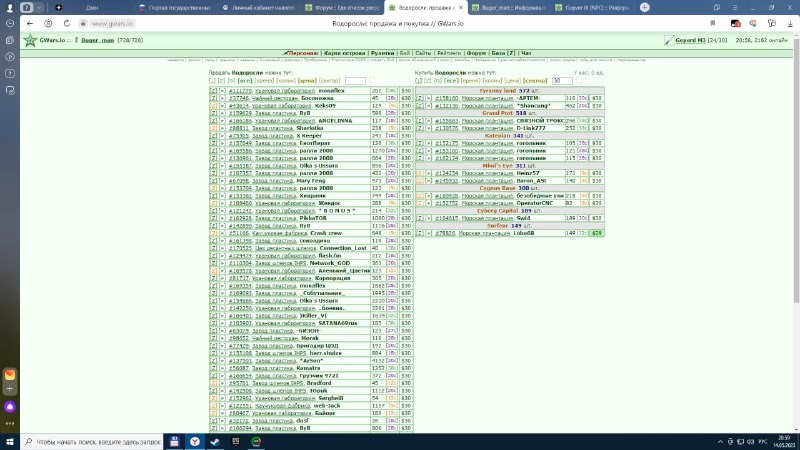Expand the [»] arrow in monaflex #111270 row

pyautogui.click(x=222, y=91)
